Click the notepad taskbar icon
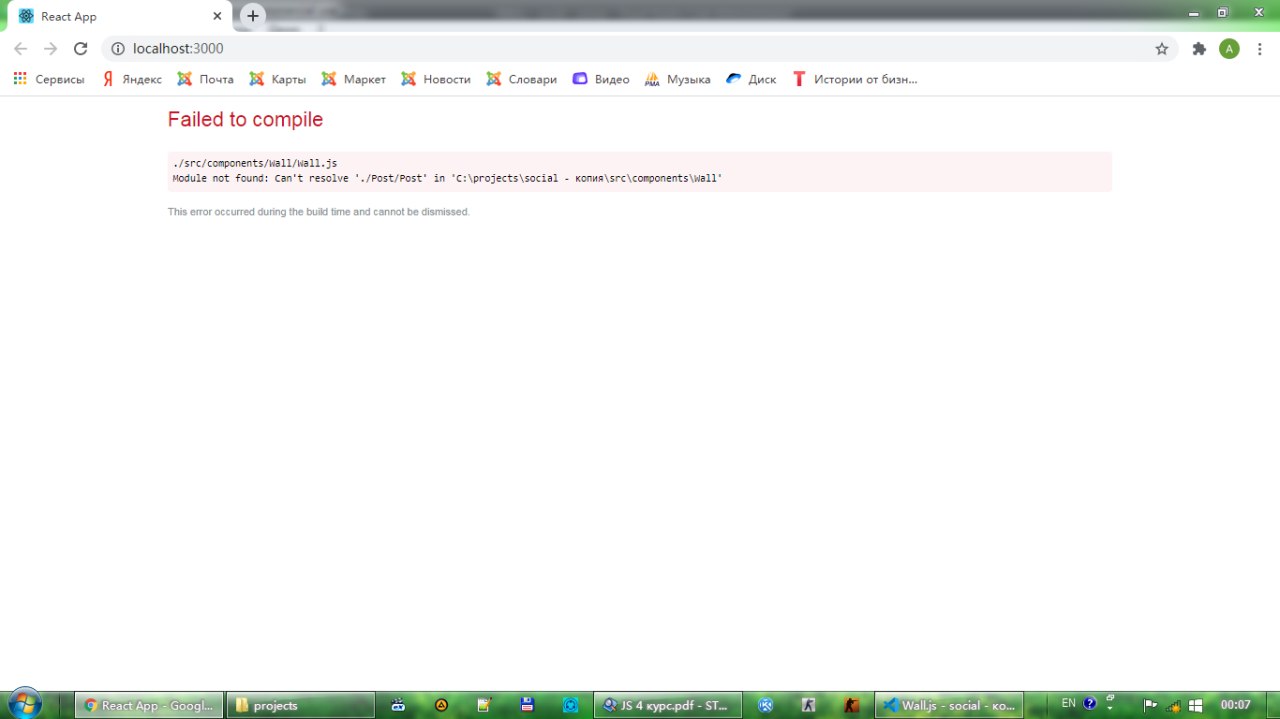 (484, 705)
